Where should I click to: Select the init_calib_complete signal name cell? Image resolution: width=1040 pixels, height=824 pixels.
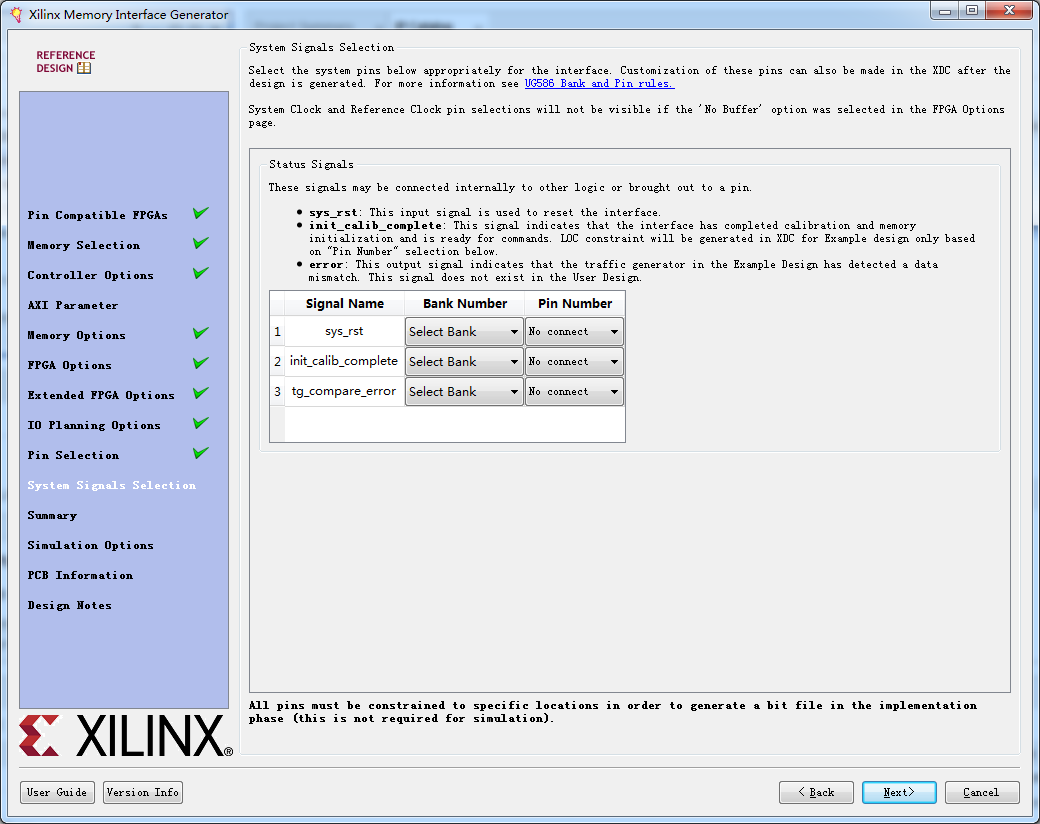point(344,362)
